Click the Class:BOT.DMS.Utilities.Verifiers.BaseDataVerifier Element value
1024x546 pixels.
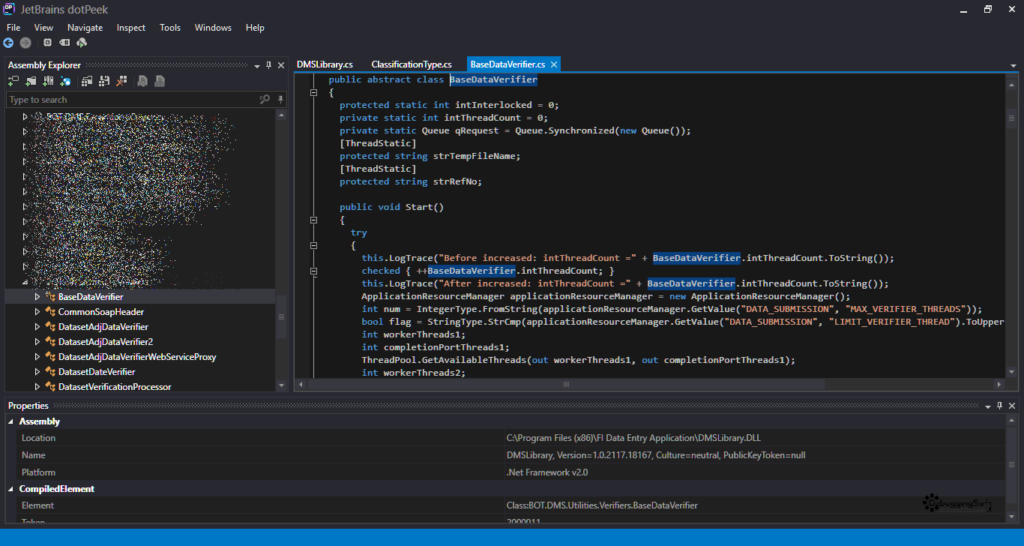602,506
